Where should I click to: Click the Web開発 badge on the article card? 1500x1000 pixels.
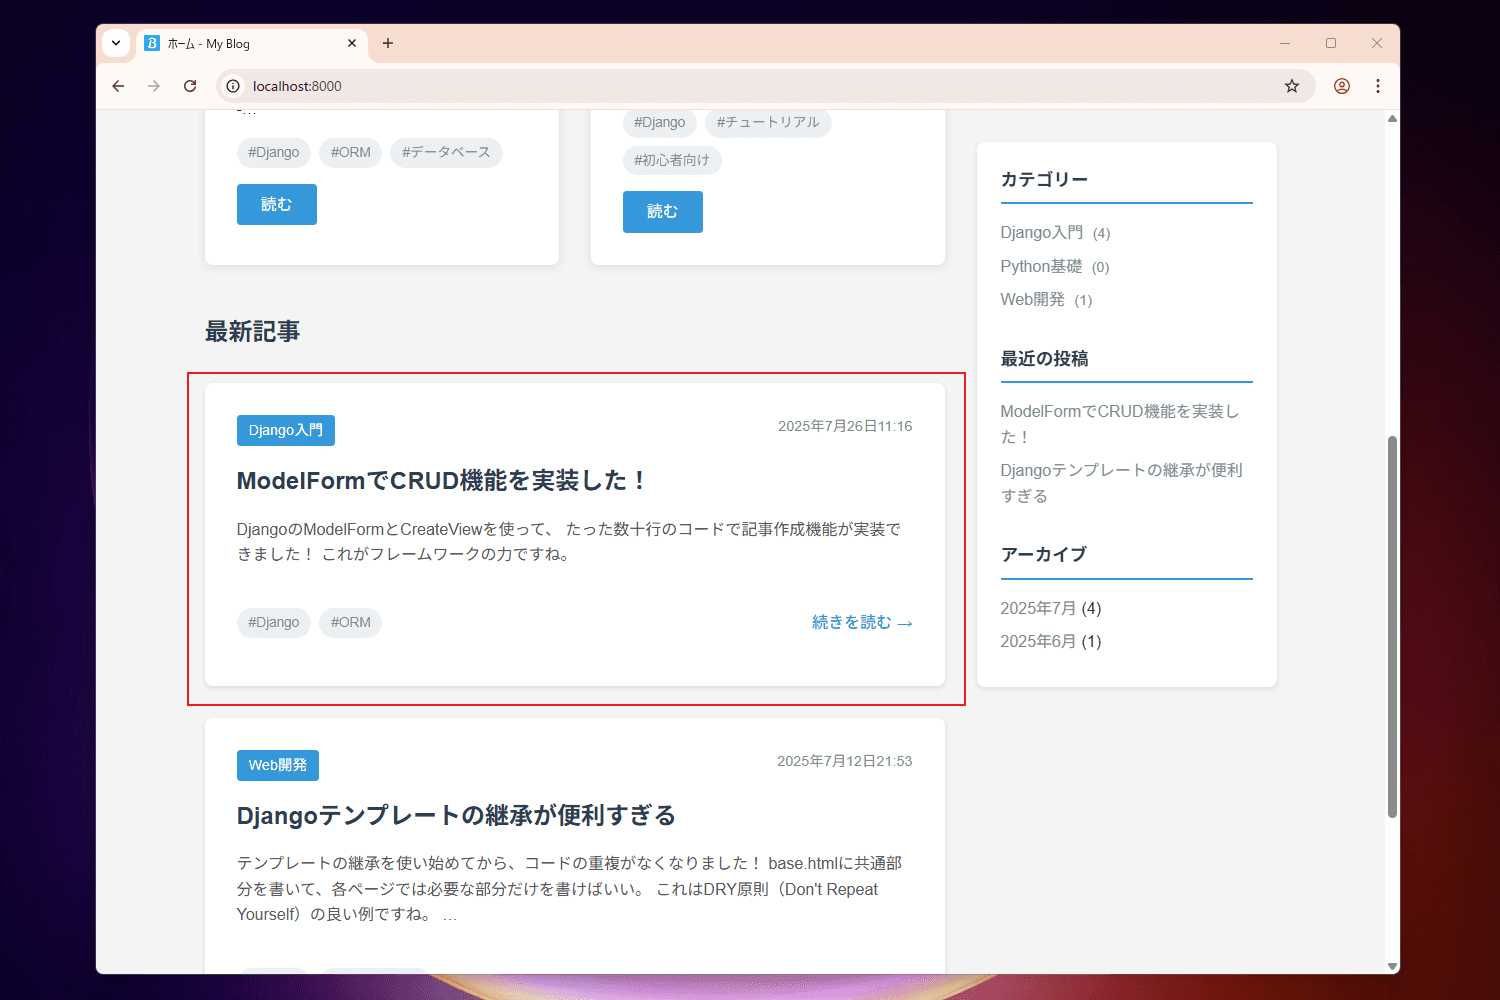[x=278, y=765]
